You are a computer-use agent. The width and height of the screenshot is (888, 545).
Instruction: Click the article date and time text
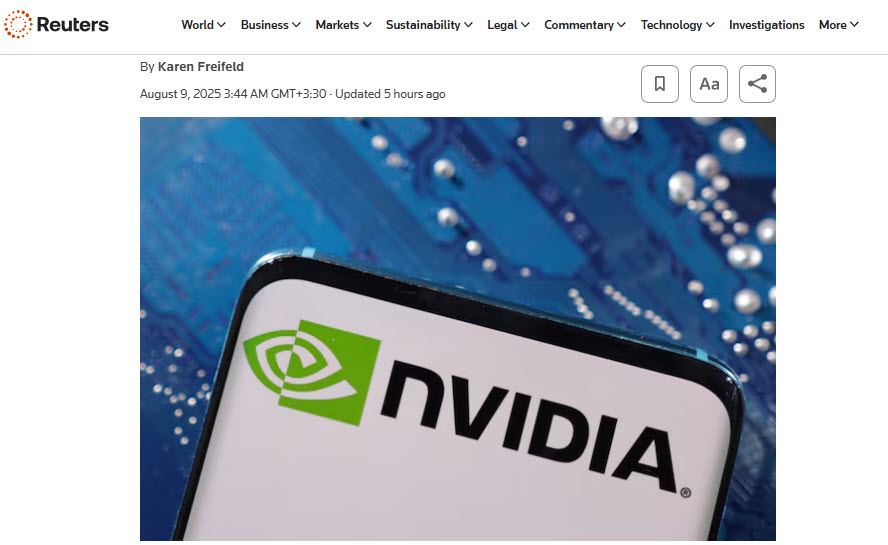tap(233, 94)
